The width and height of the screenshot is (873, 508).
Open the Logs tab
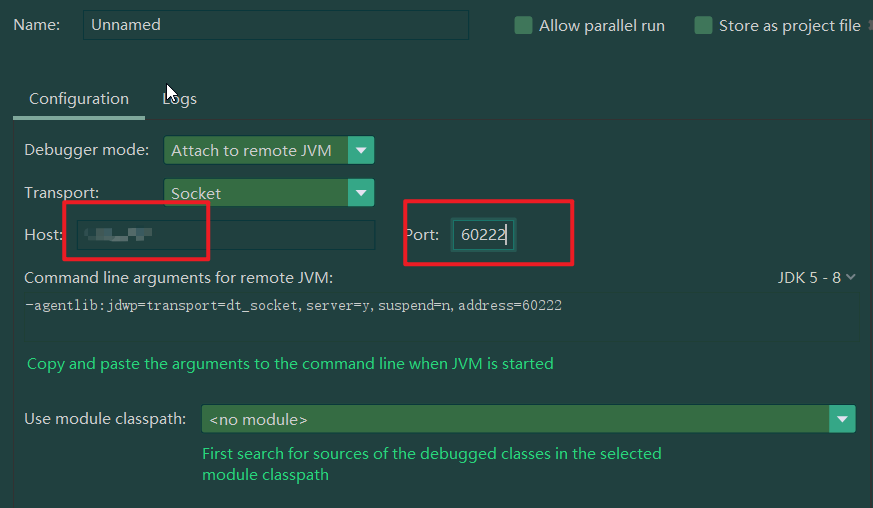(x=180, y=99)
